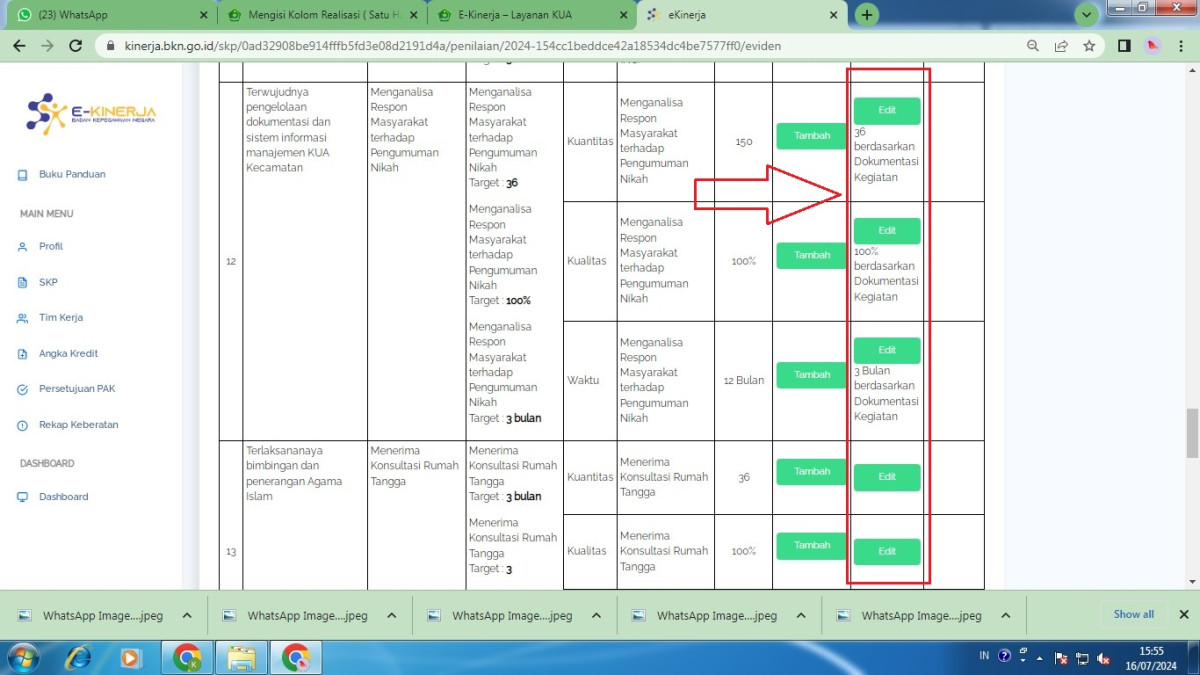Click Show all downloads
This screenshot has width=1200, height=675.
point(1134,615)
